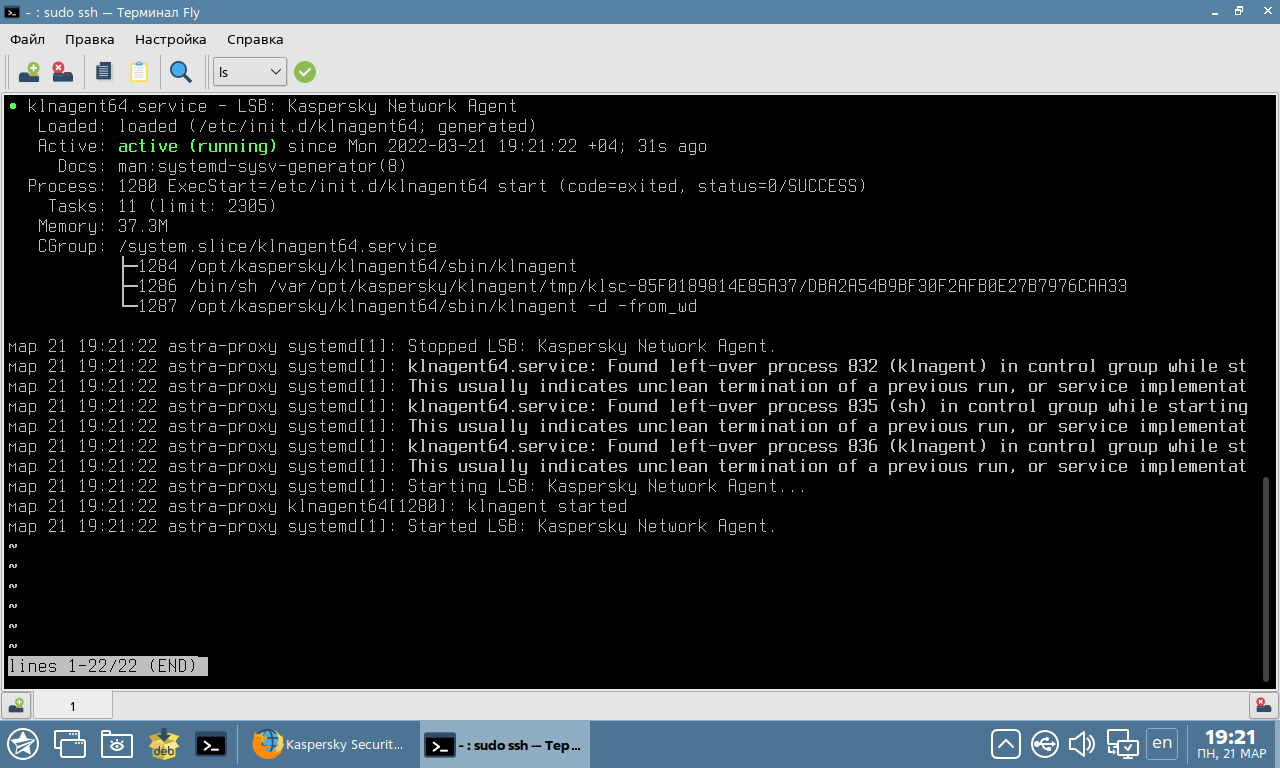Click the 'left-over process 836 (klnagent)' log line
This screenshot has width=1280, height=768.
(628, 446)
